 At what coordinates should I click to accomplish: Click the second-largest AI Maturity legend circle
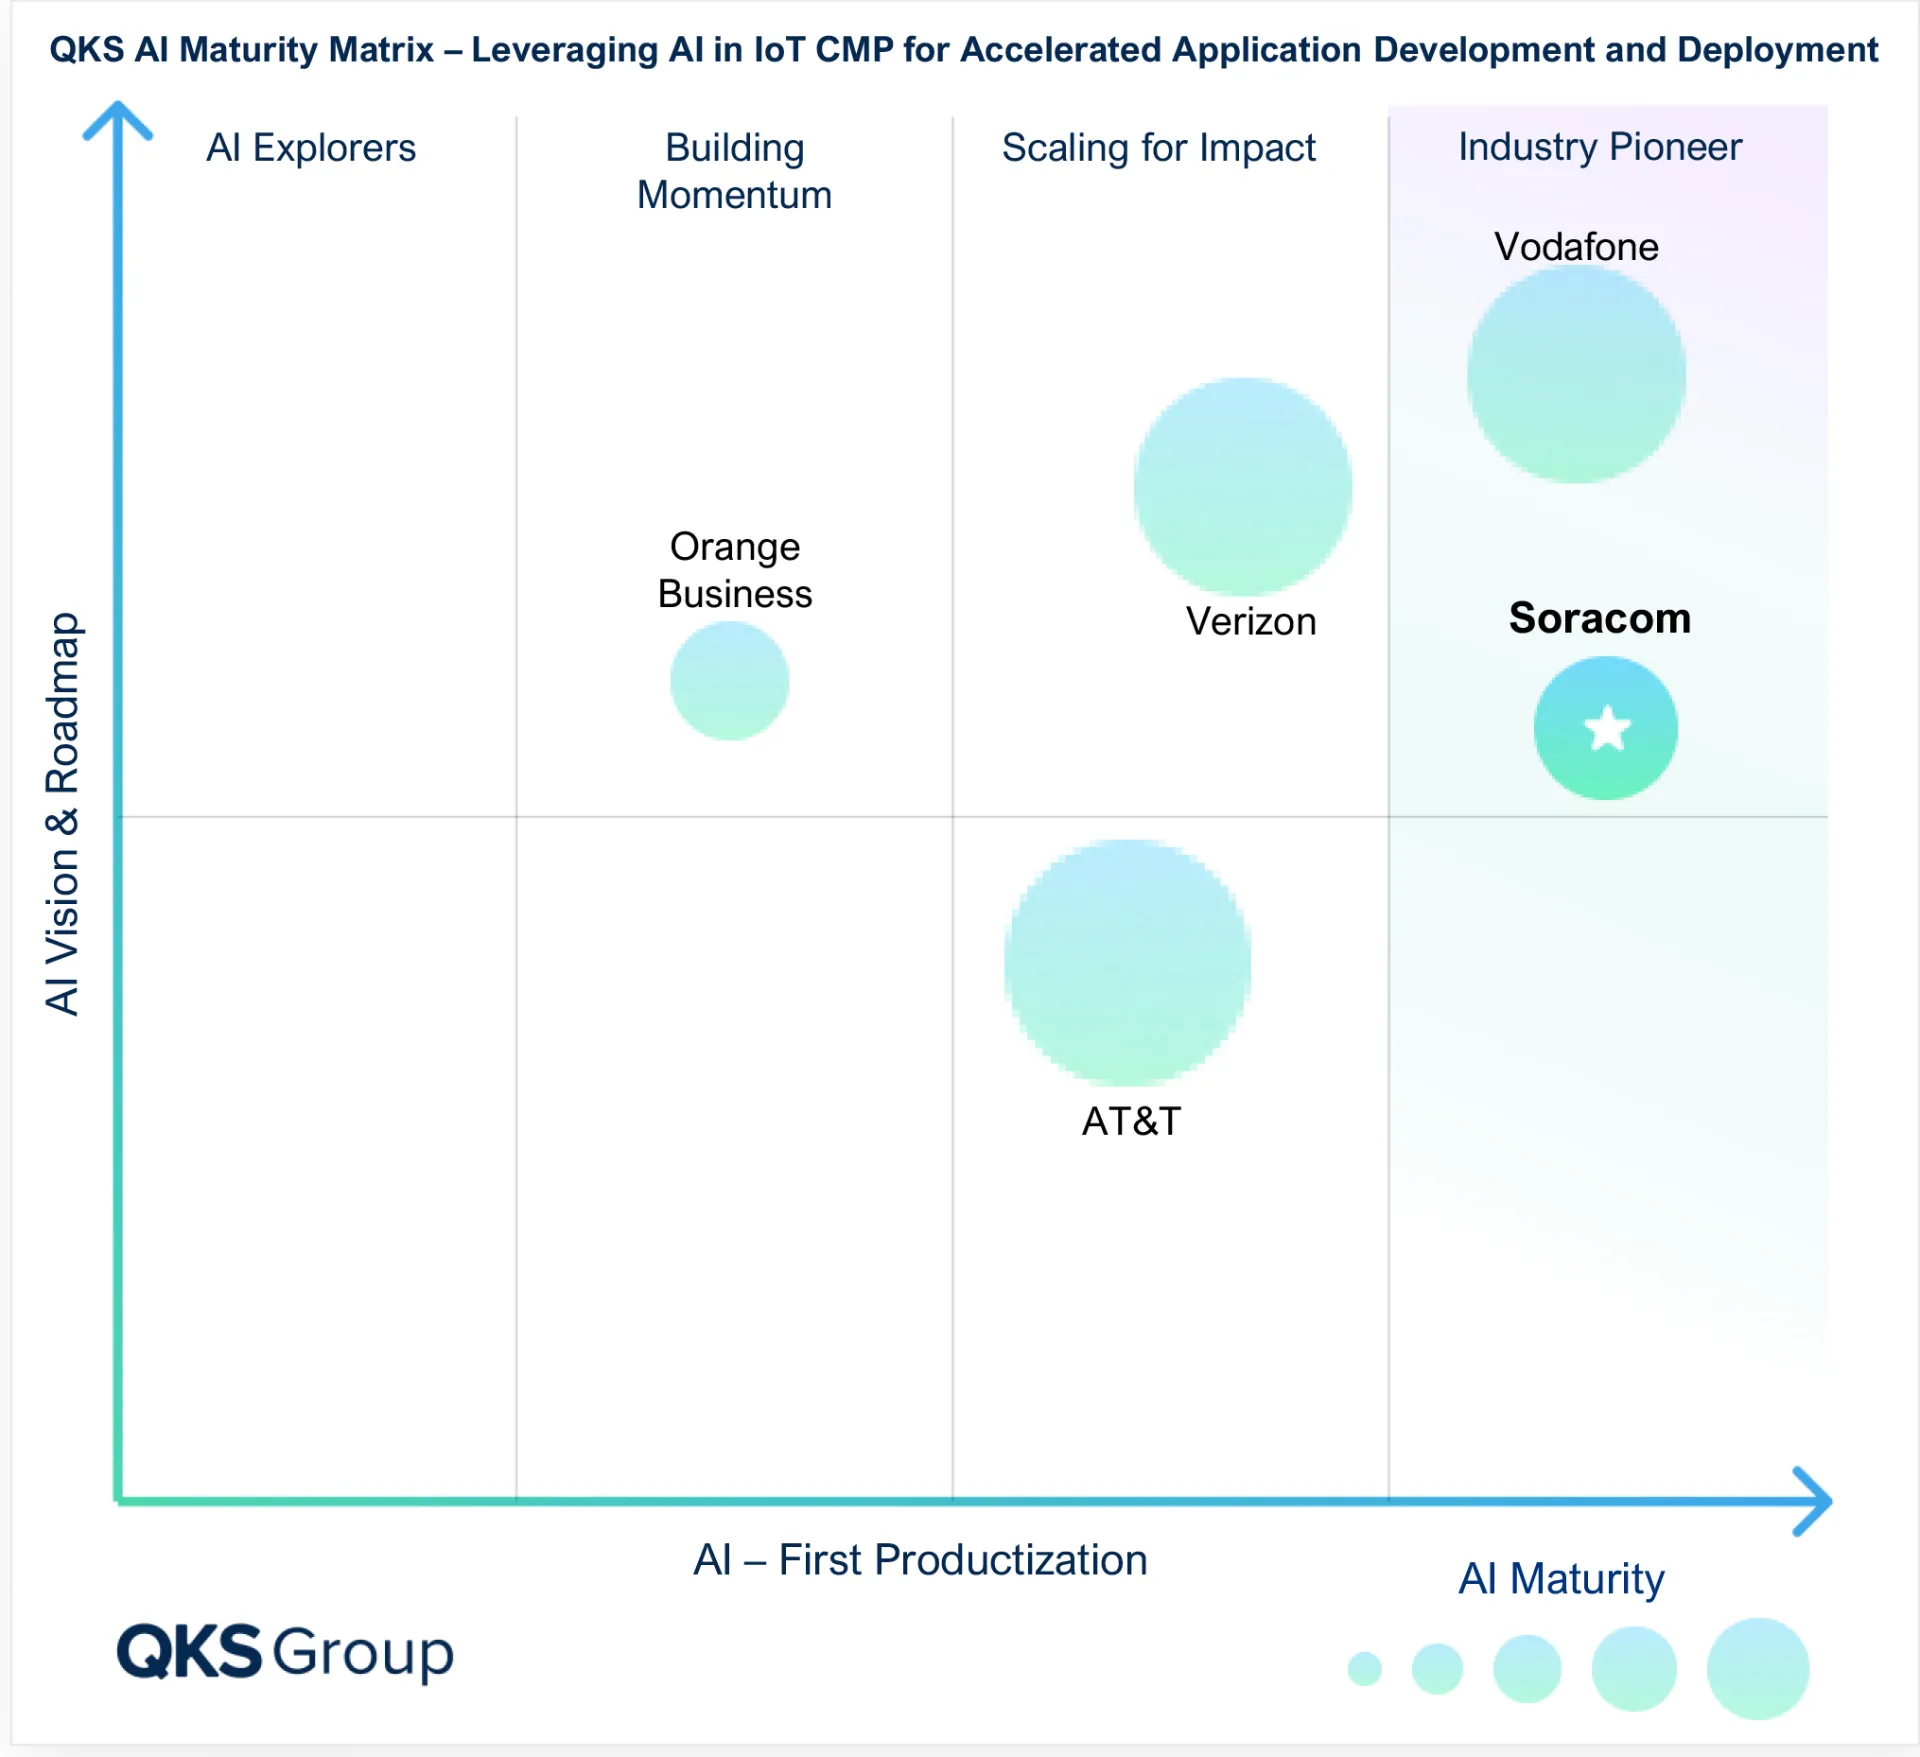1634,1669
